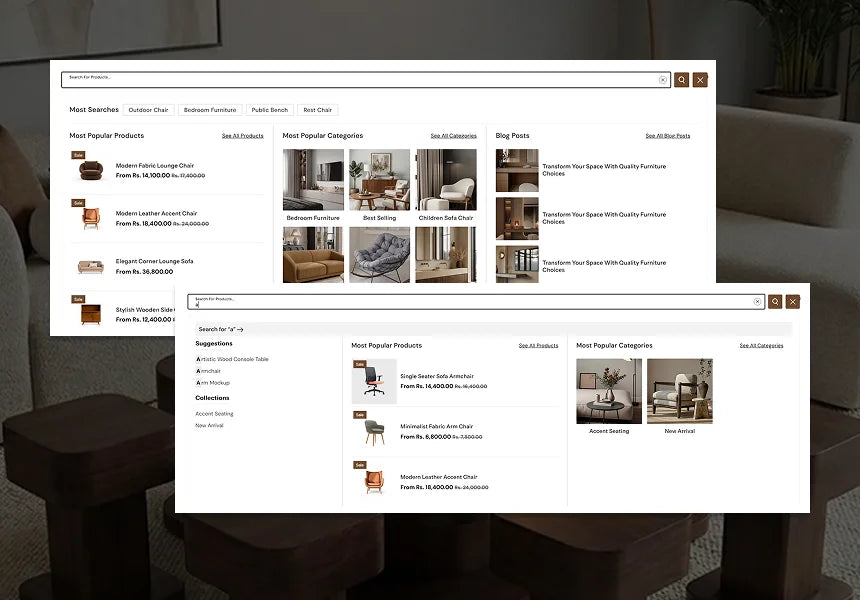The width and height of the screenshot is (860, 600).
Task: Close the top search panel with X button
Action: [700, 80]
